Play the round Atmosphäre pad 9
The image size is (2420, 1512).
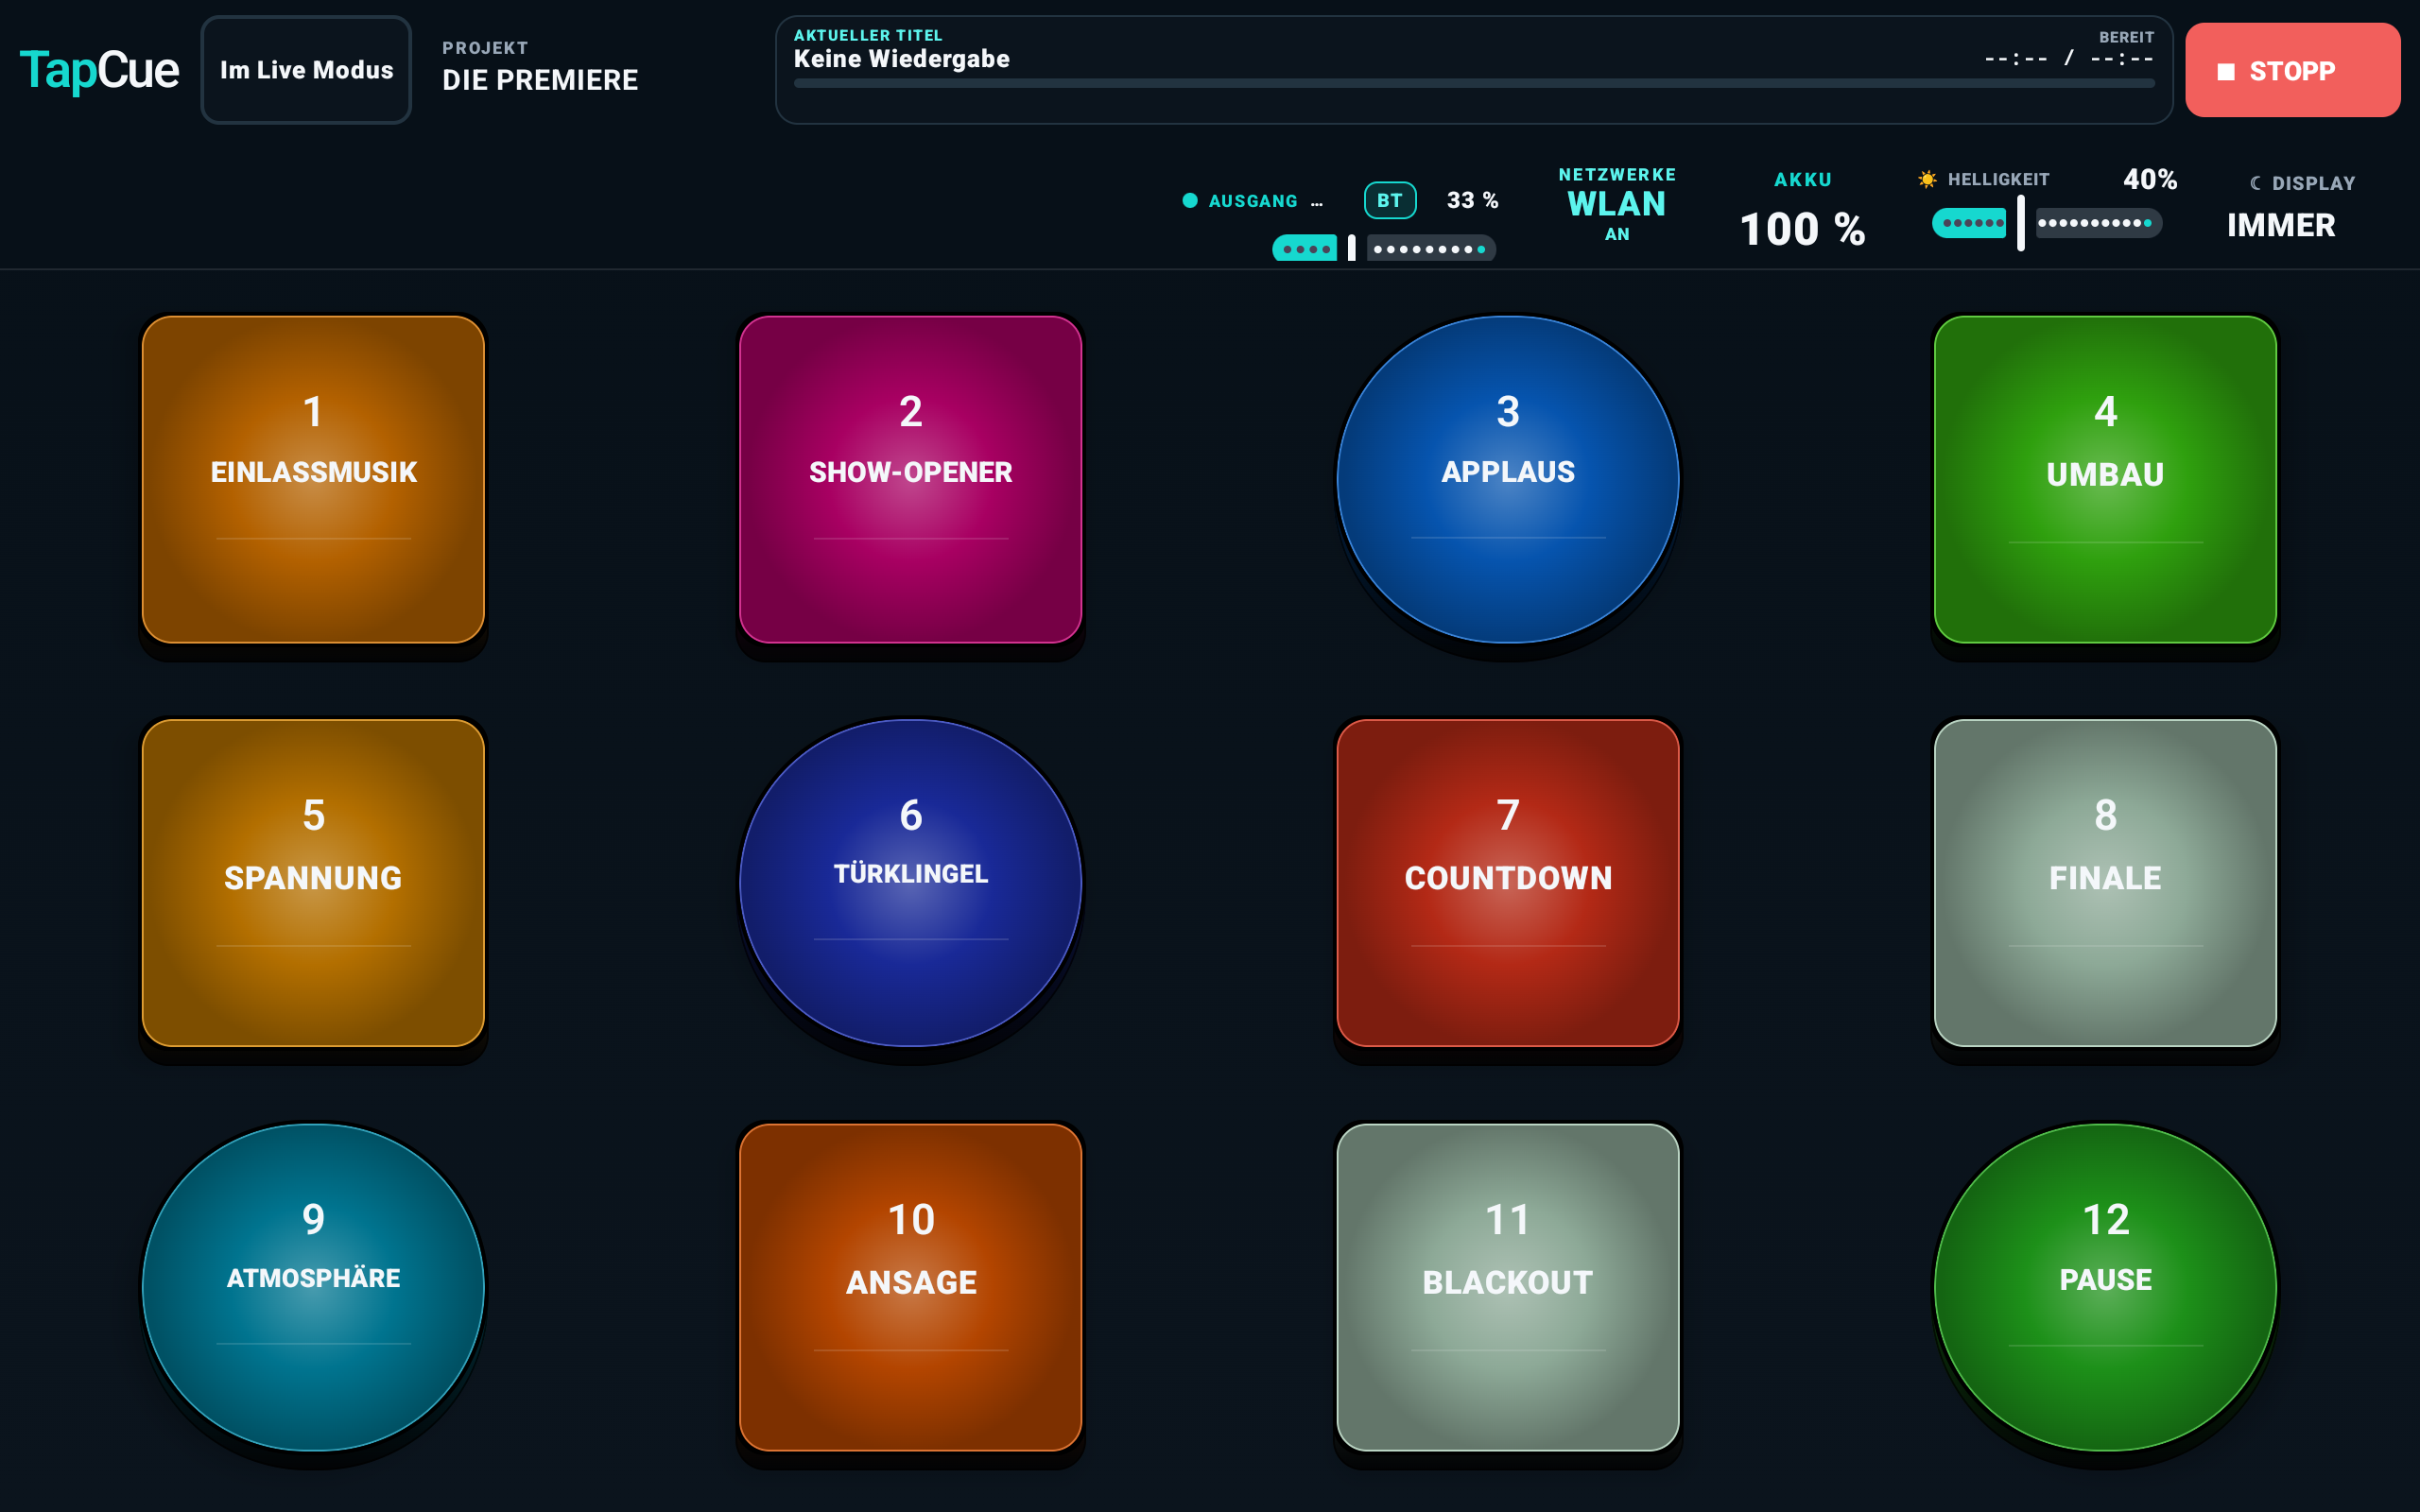313,1287
